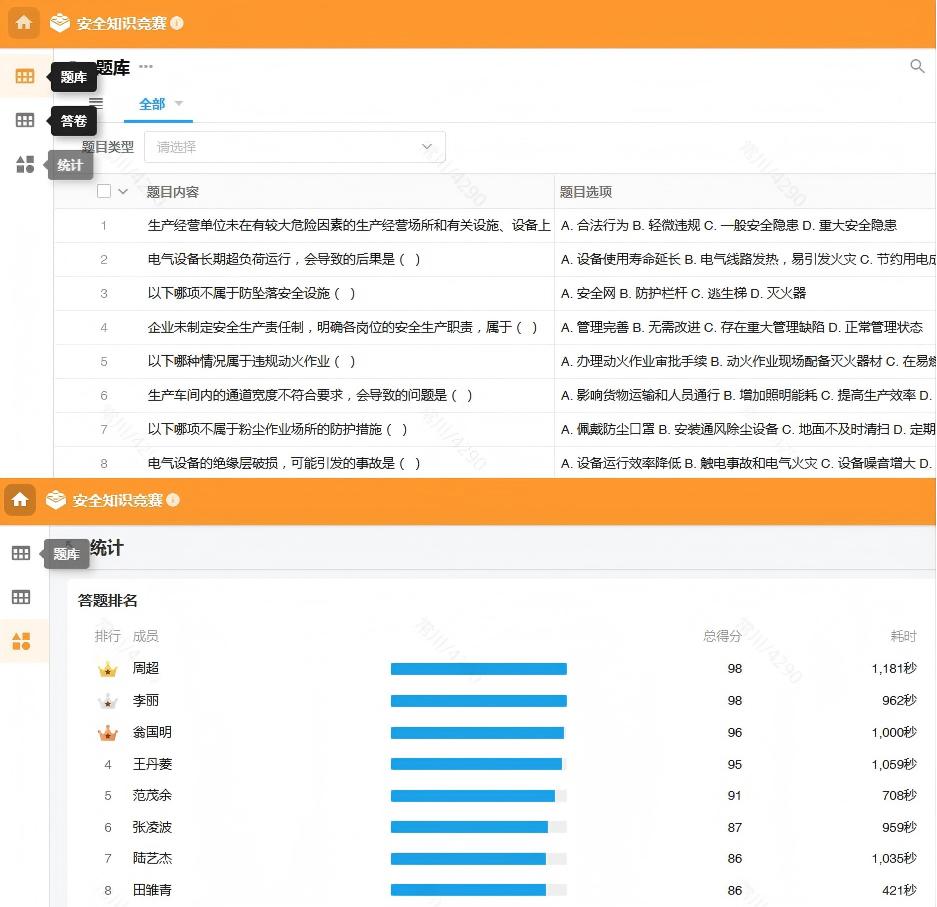Click member name 王丹萎 in ranking
Screen dimensions: 937x907
click(152, 764)
